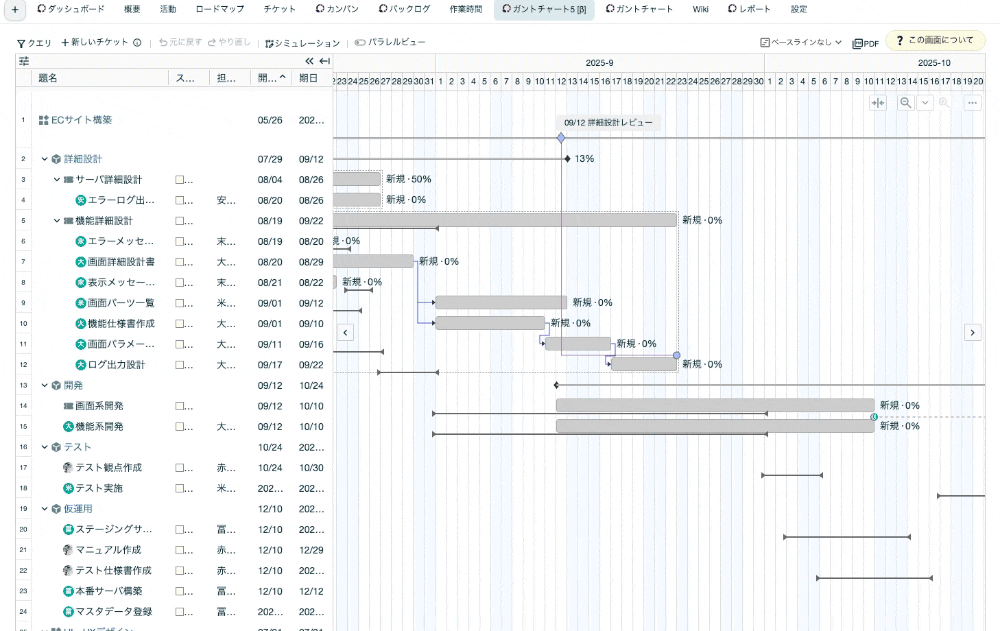Image resolution: width=1000 pixels, height=631 pixels.
Task: Click やり直し redo button
Action: pyautogui.click(x=229, y=42)
